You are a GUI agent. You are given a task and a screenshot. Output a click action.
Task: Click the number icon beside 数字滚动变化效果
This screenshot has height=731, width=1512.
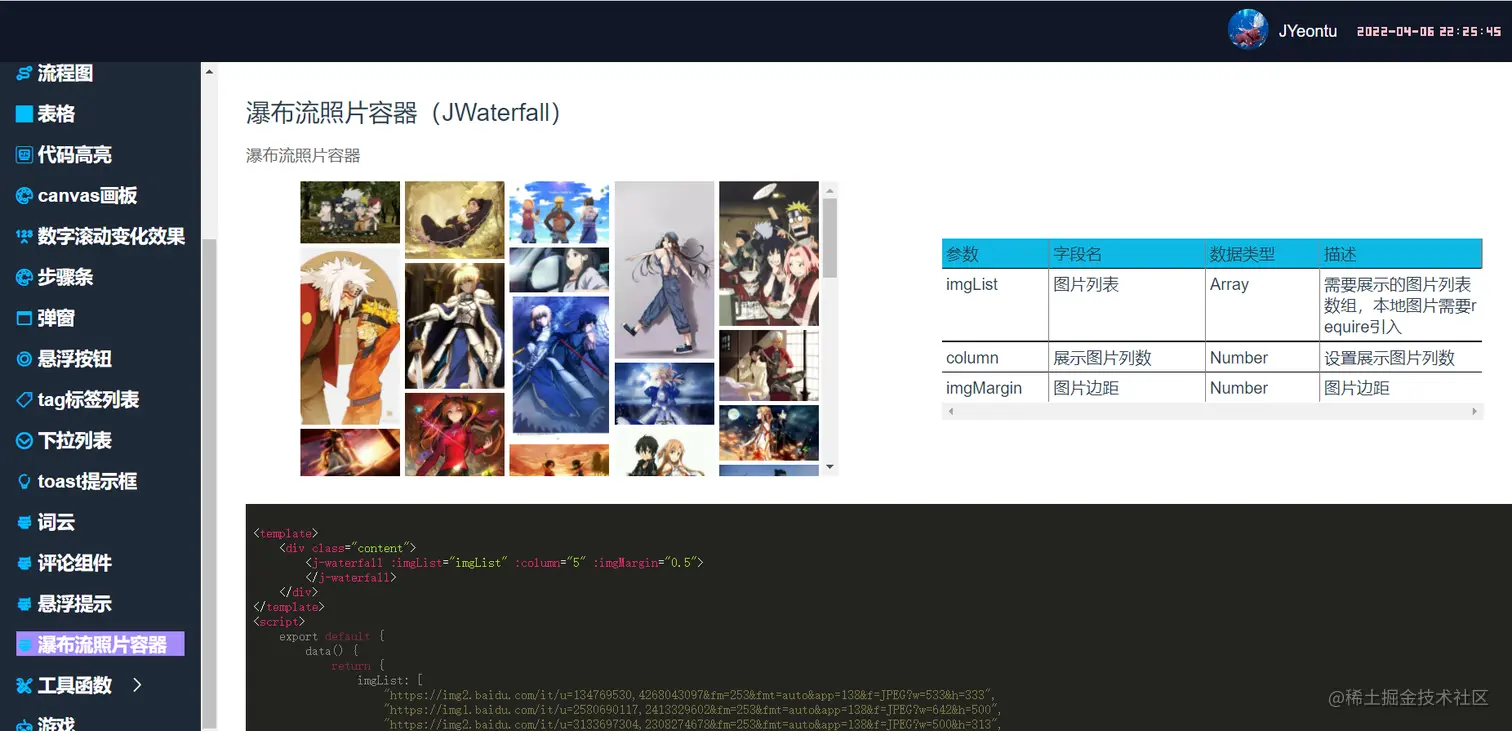24,237
